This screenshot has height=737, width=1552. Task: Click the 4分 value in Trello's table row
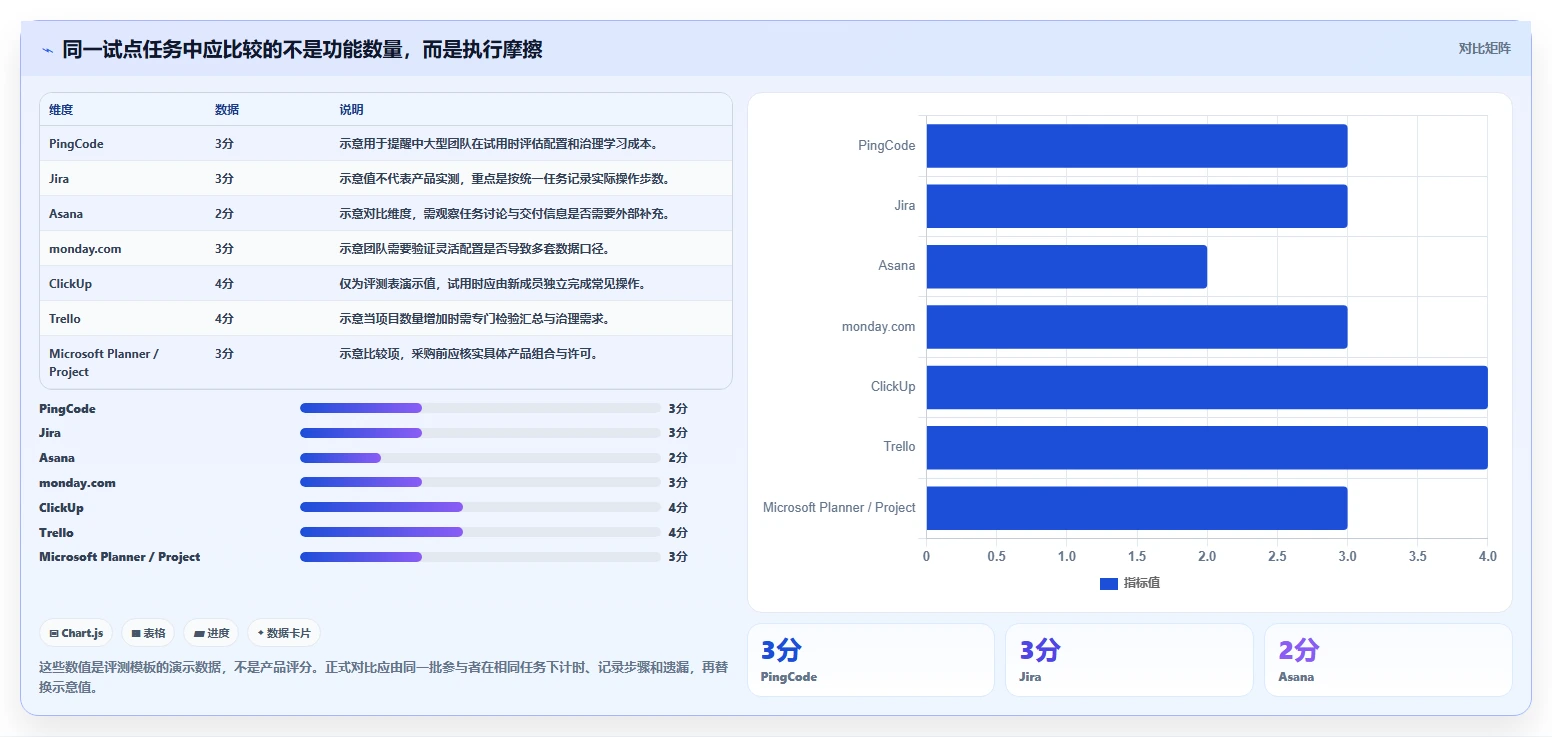click(224, 319)
